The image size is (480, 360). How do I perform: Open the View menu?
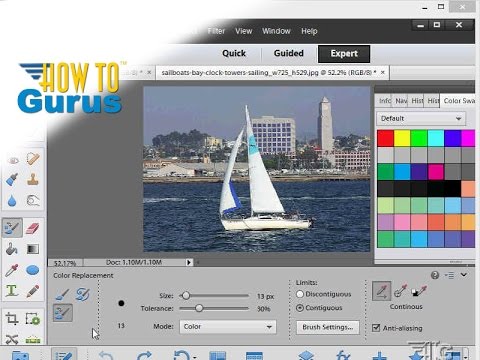coord(243,31)
